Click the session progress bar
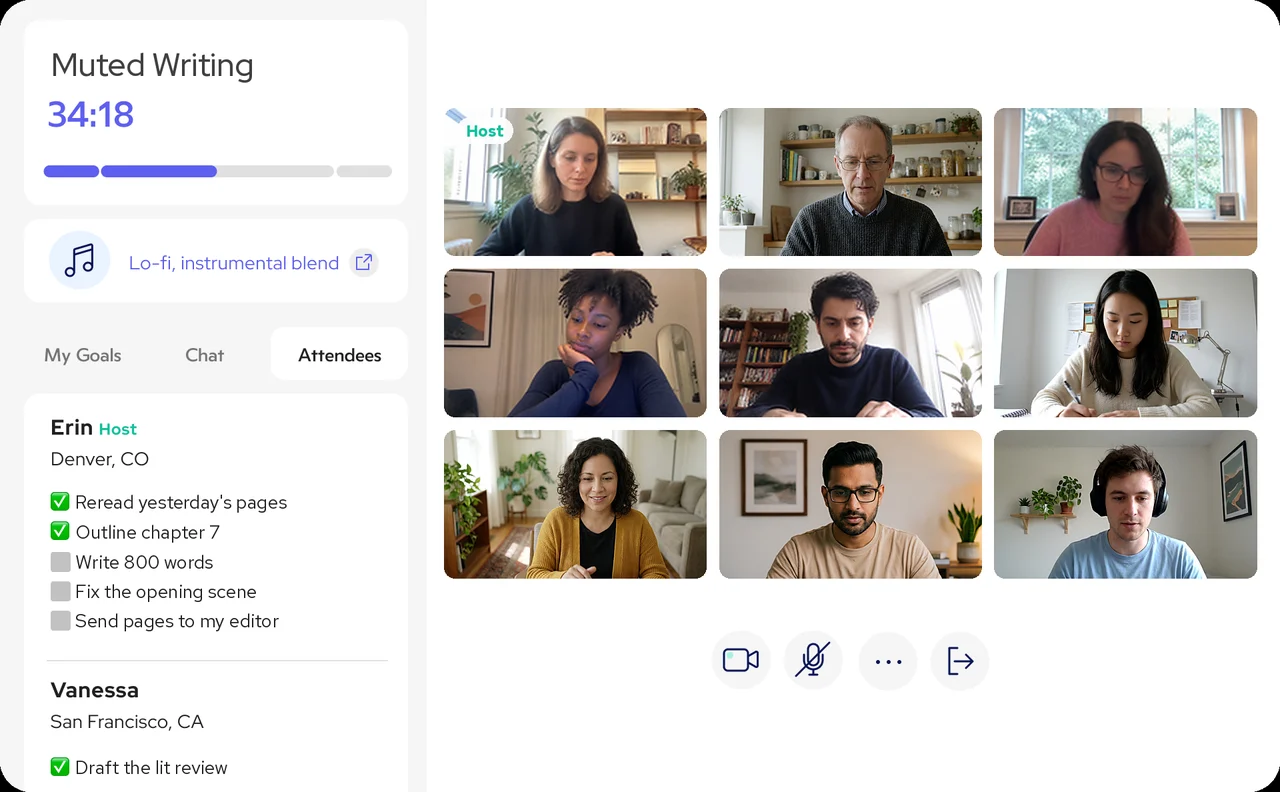Viewport: 1280px width, 792px height. click(218, 171)
